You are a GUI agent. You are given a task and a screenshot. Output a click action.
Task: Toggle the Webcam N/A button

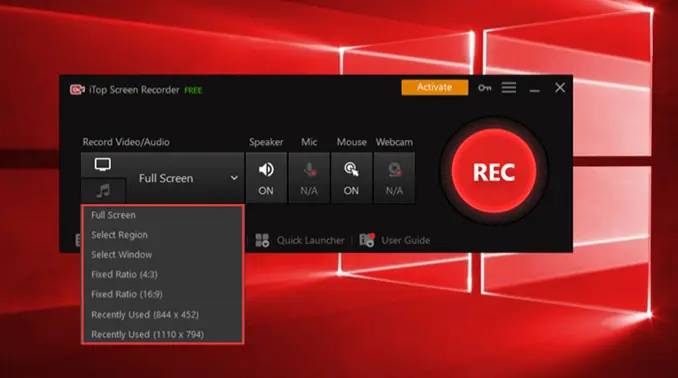coord(394,177)
